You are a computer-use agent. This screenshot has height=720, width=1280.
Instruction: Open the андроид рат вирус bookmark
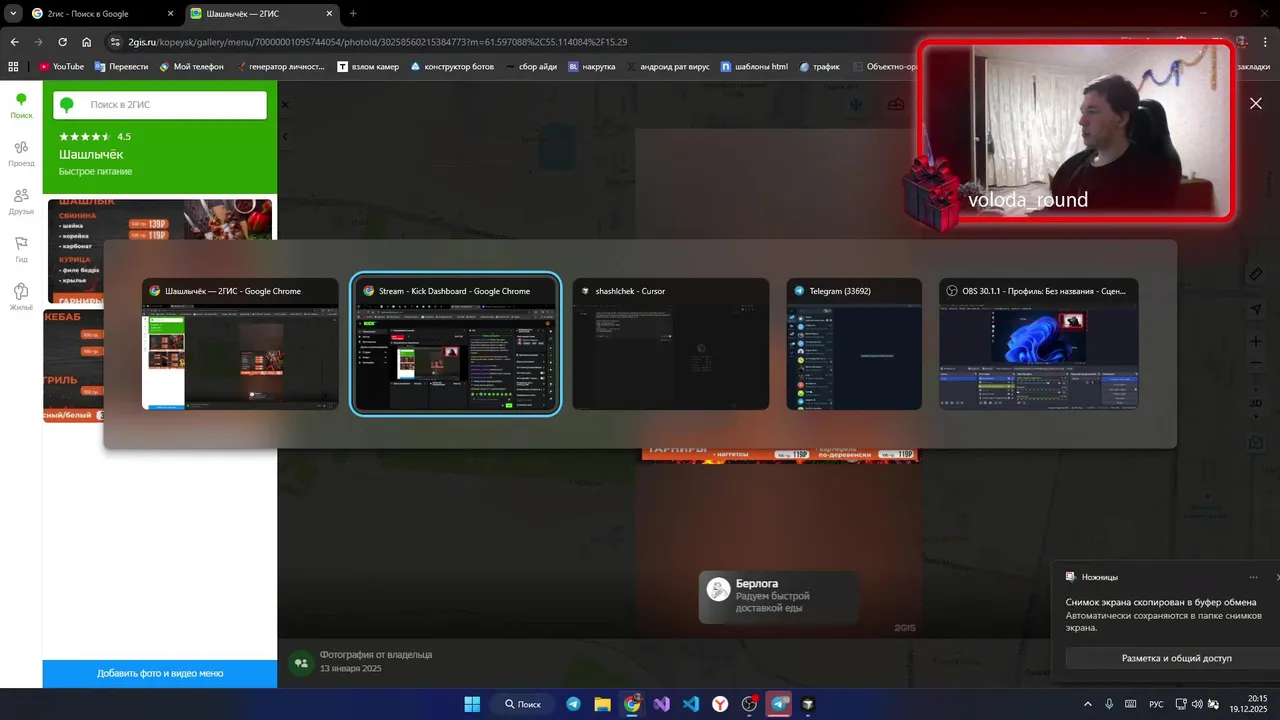pyautogui.click(x=668, y=67)
